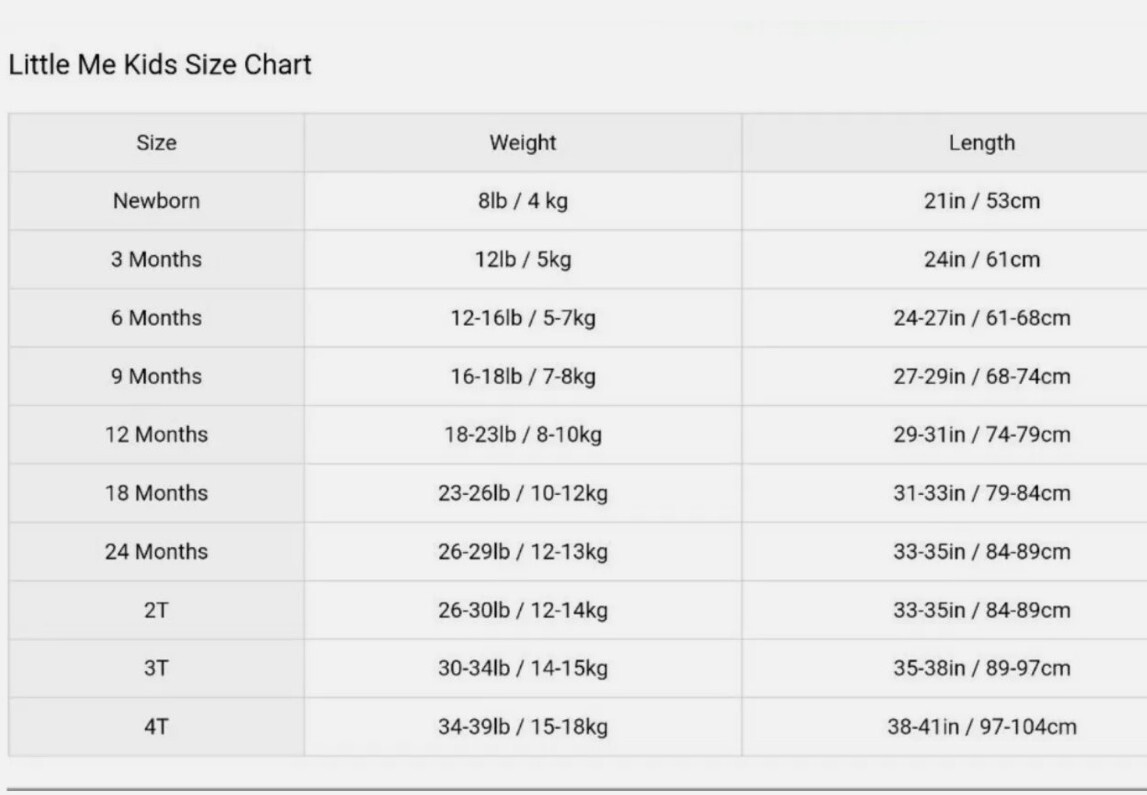Select the 29-31in / 74-79cm length cell
Image resolution: width=1147 pixels, height=795 pixels.
point(981,435)
